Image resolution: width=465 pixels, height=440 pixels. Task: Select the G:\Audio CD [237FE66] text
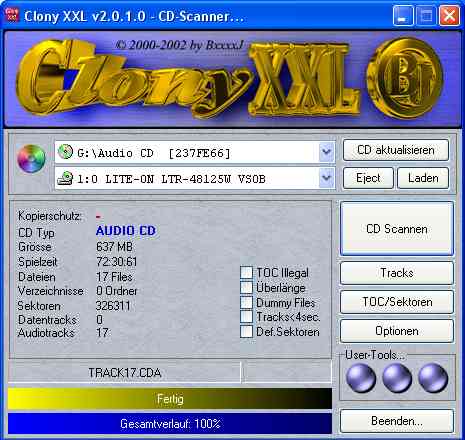pyautogui.click(x=154, y=153)
